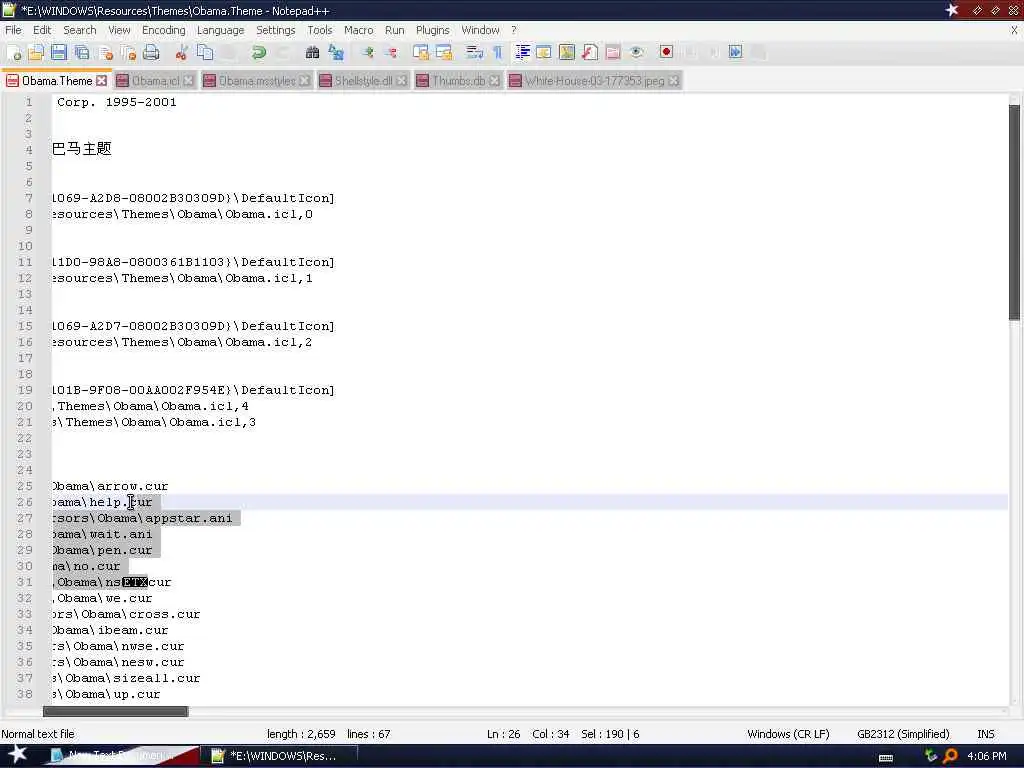Toggle Folder as Workspace icon
This screenshot has height=768, width=1024.
pyautogui.click(x=613, y=53)
